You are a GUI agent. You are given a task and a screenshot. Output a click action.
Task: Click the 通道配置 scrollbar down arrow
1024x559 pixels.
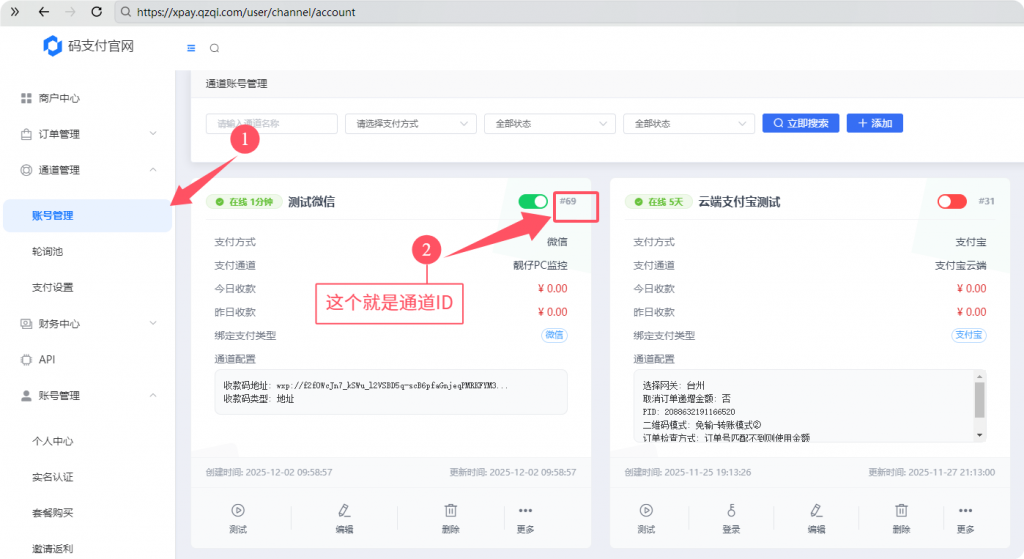[979, 435]
